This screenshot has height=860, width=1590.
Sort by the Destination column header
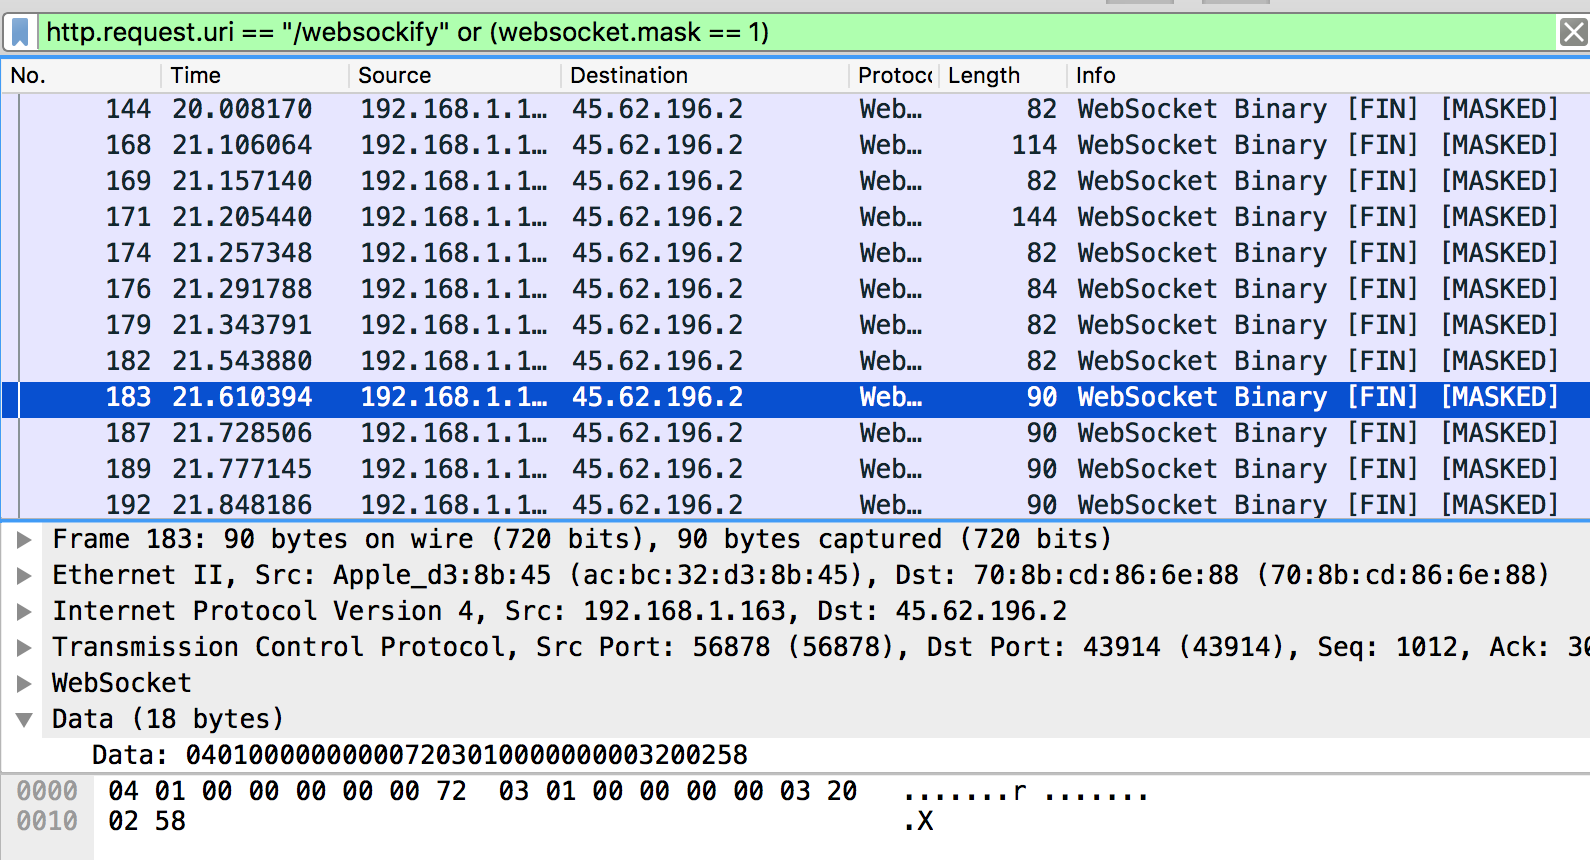pos(628,76)
